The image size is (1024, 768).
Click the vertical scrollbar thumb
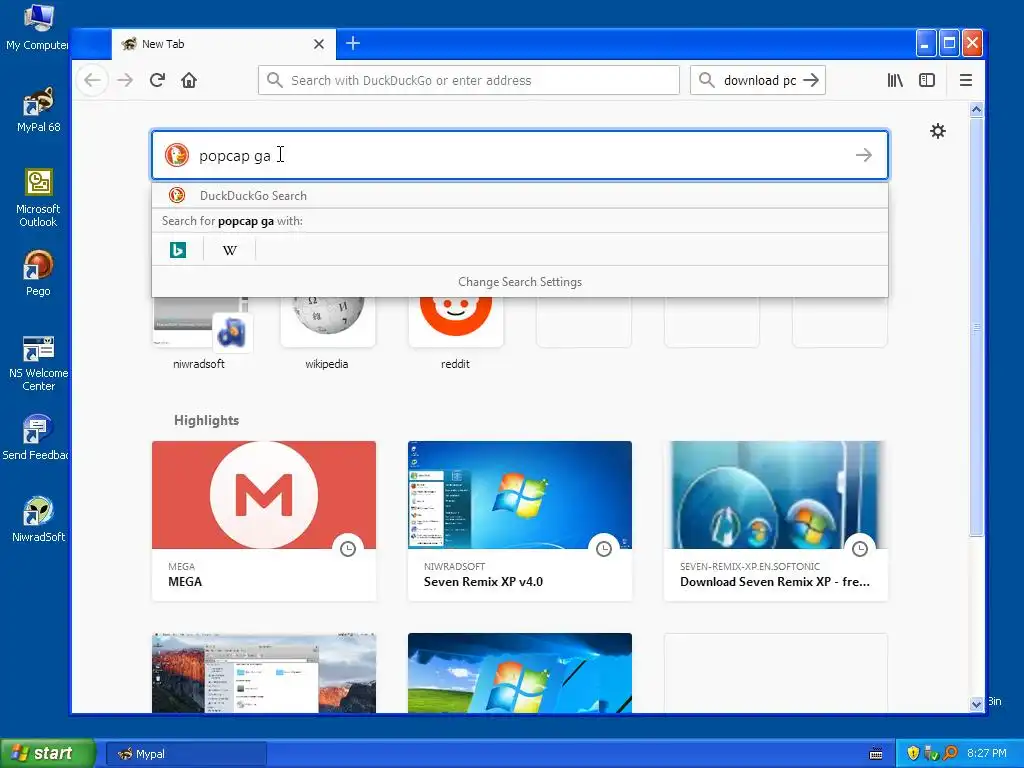(x=976, y=327)
